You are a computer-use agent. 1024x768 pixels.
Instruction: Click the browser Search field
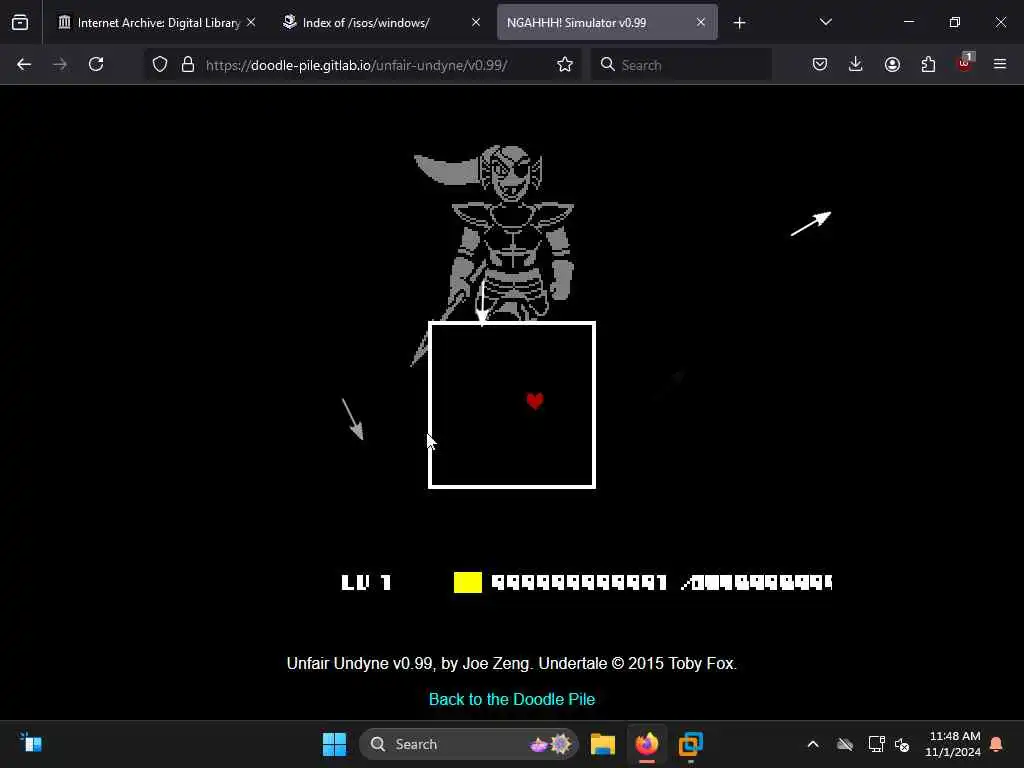(681, 65)
